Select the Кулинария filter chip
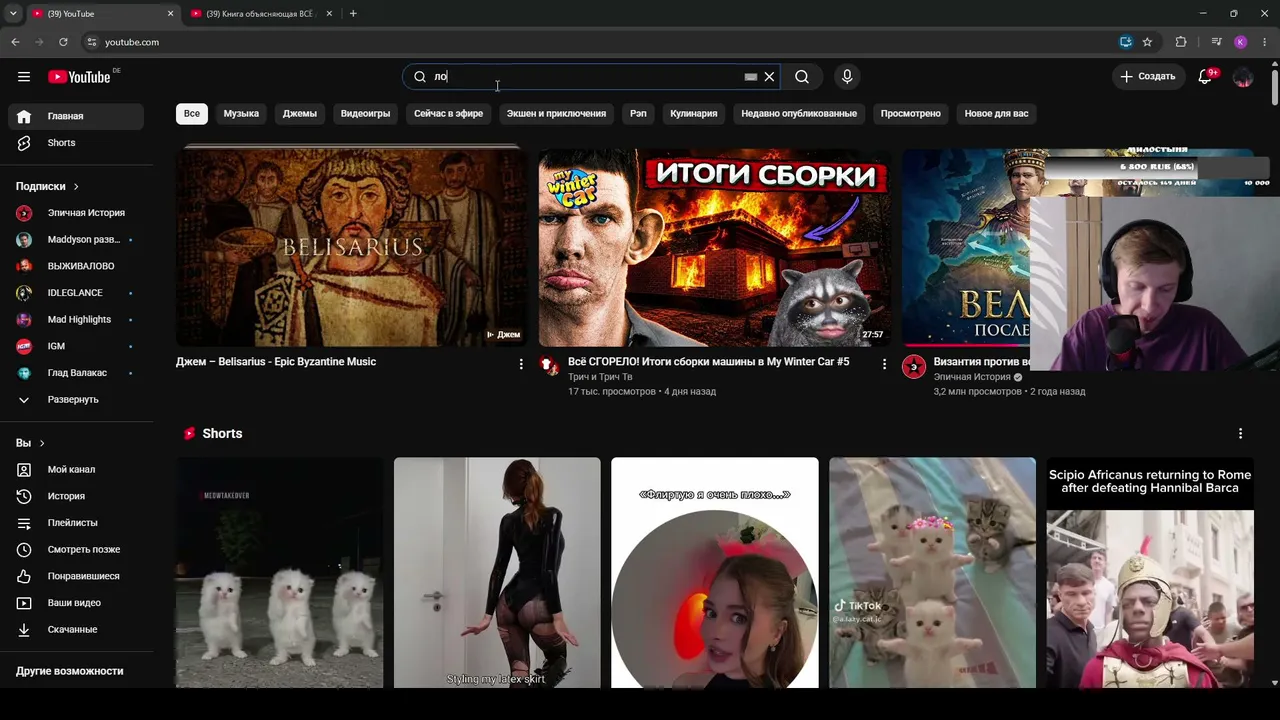This screenshot has height=720, width=1280. pyautogui.click(x=694, y=114)
